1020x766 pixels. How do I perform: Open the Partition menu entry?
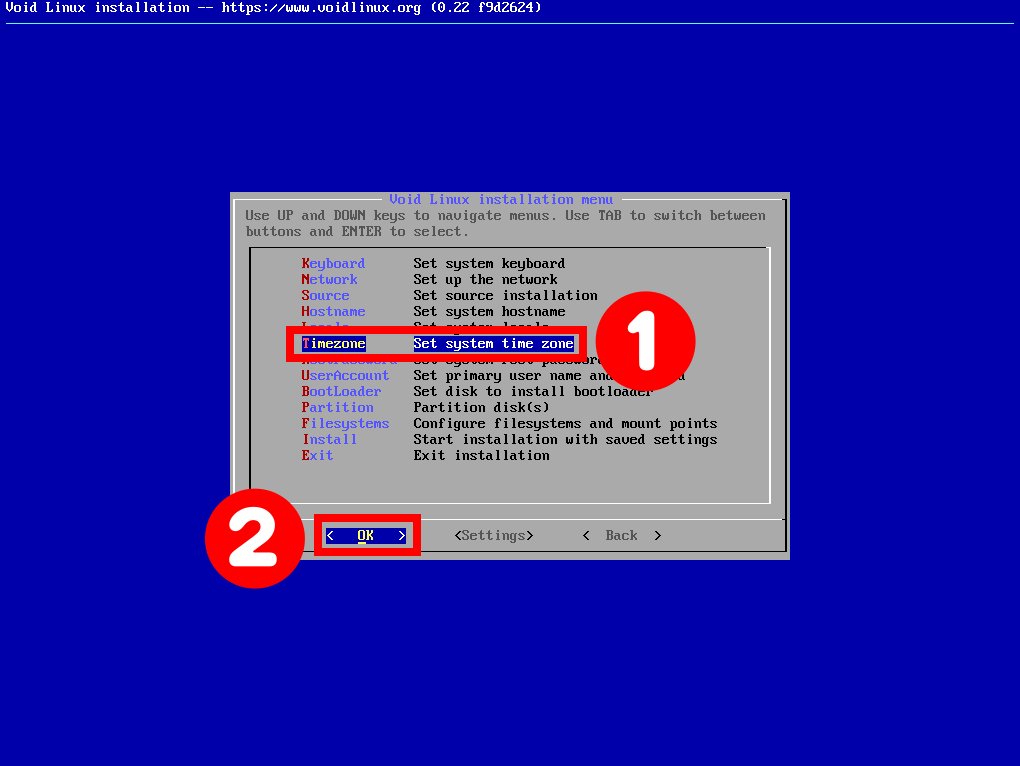[337, 407]
